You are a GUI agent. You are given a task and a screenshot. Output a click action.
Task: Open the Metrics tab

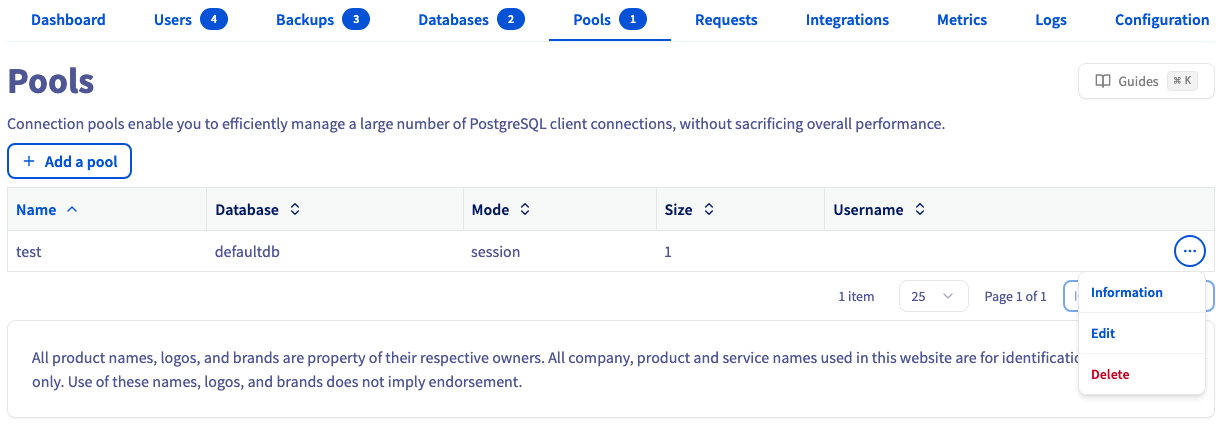point(962,20)
